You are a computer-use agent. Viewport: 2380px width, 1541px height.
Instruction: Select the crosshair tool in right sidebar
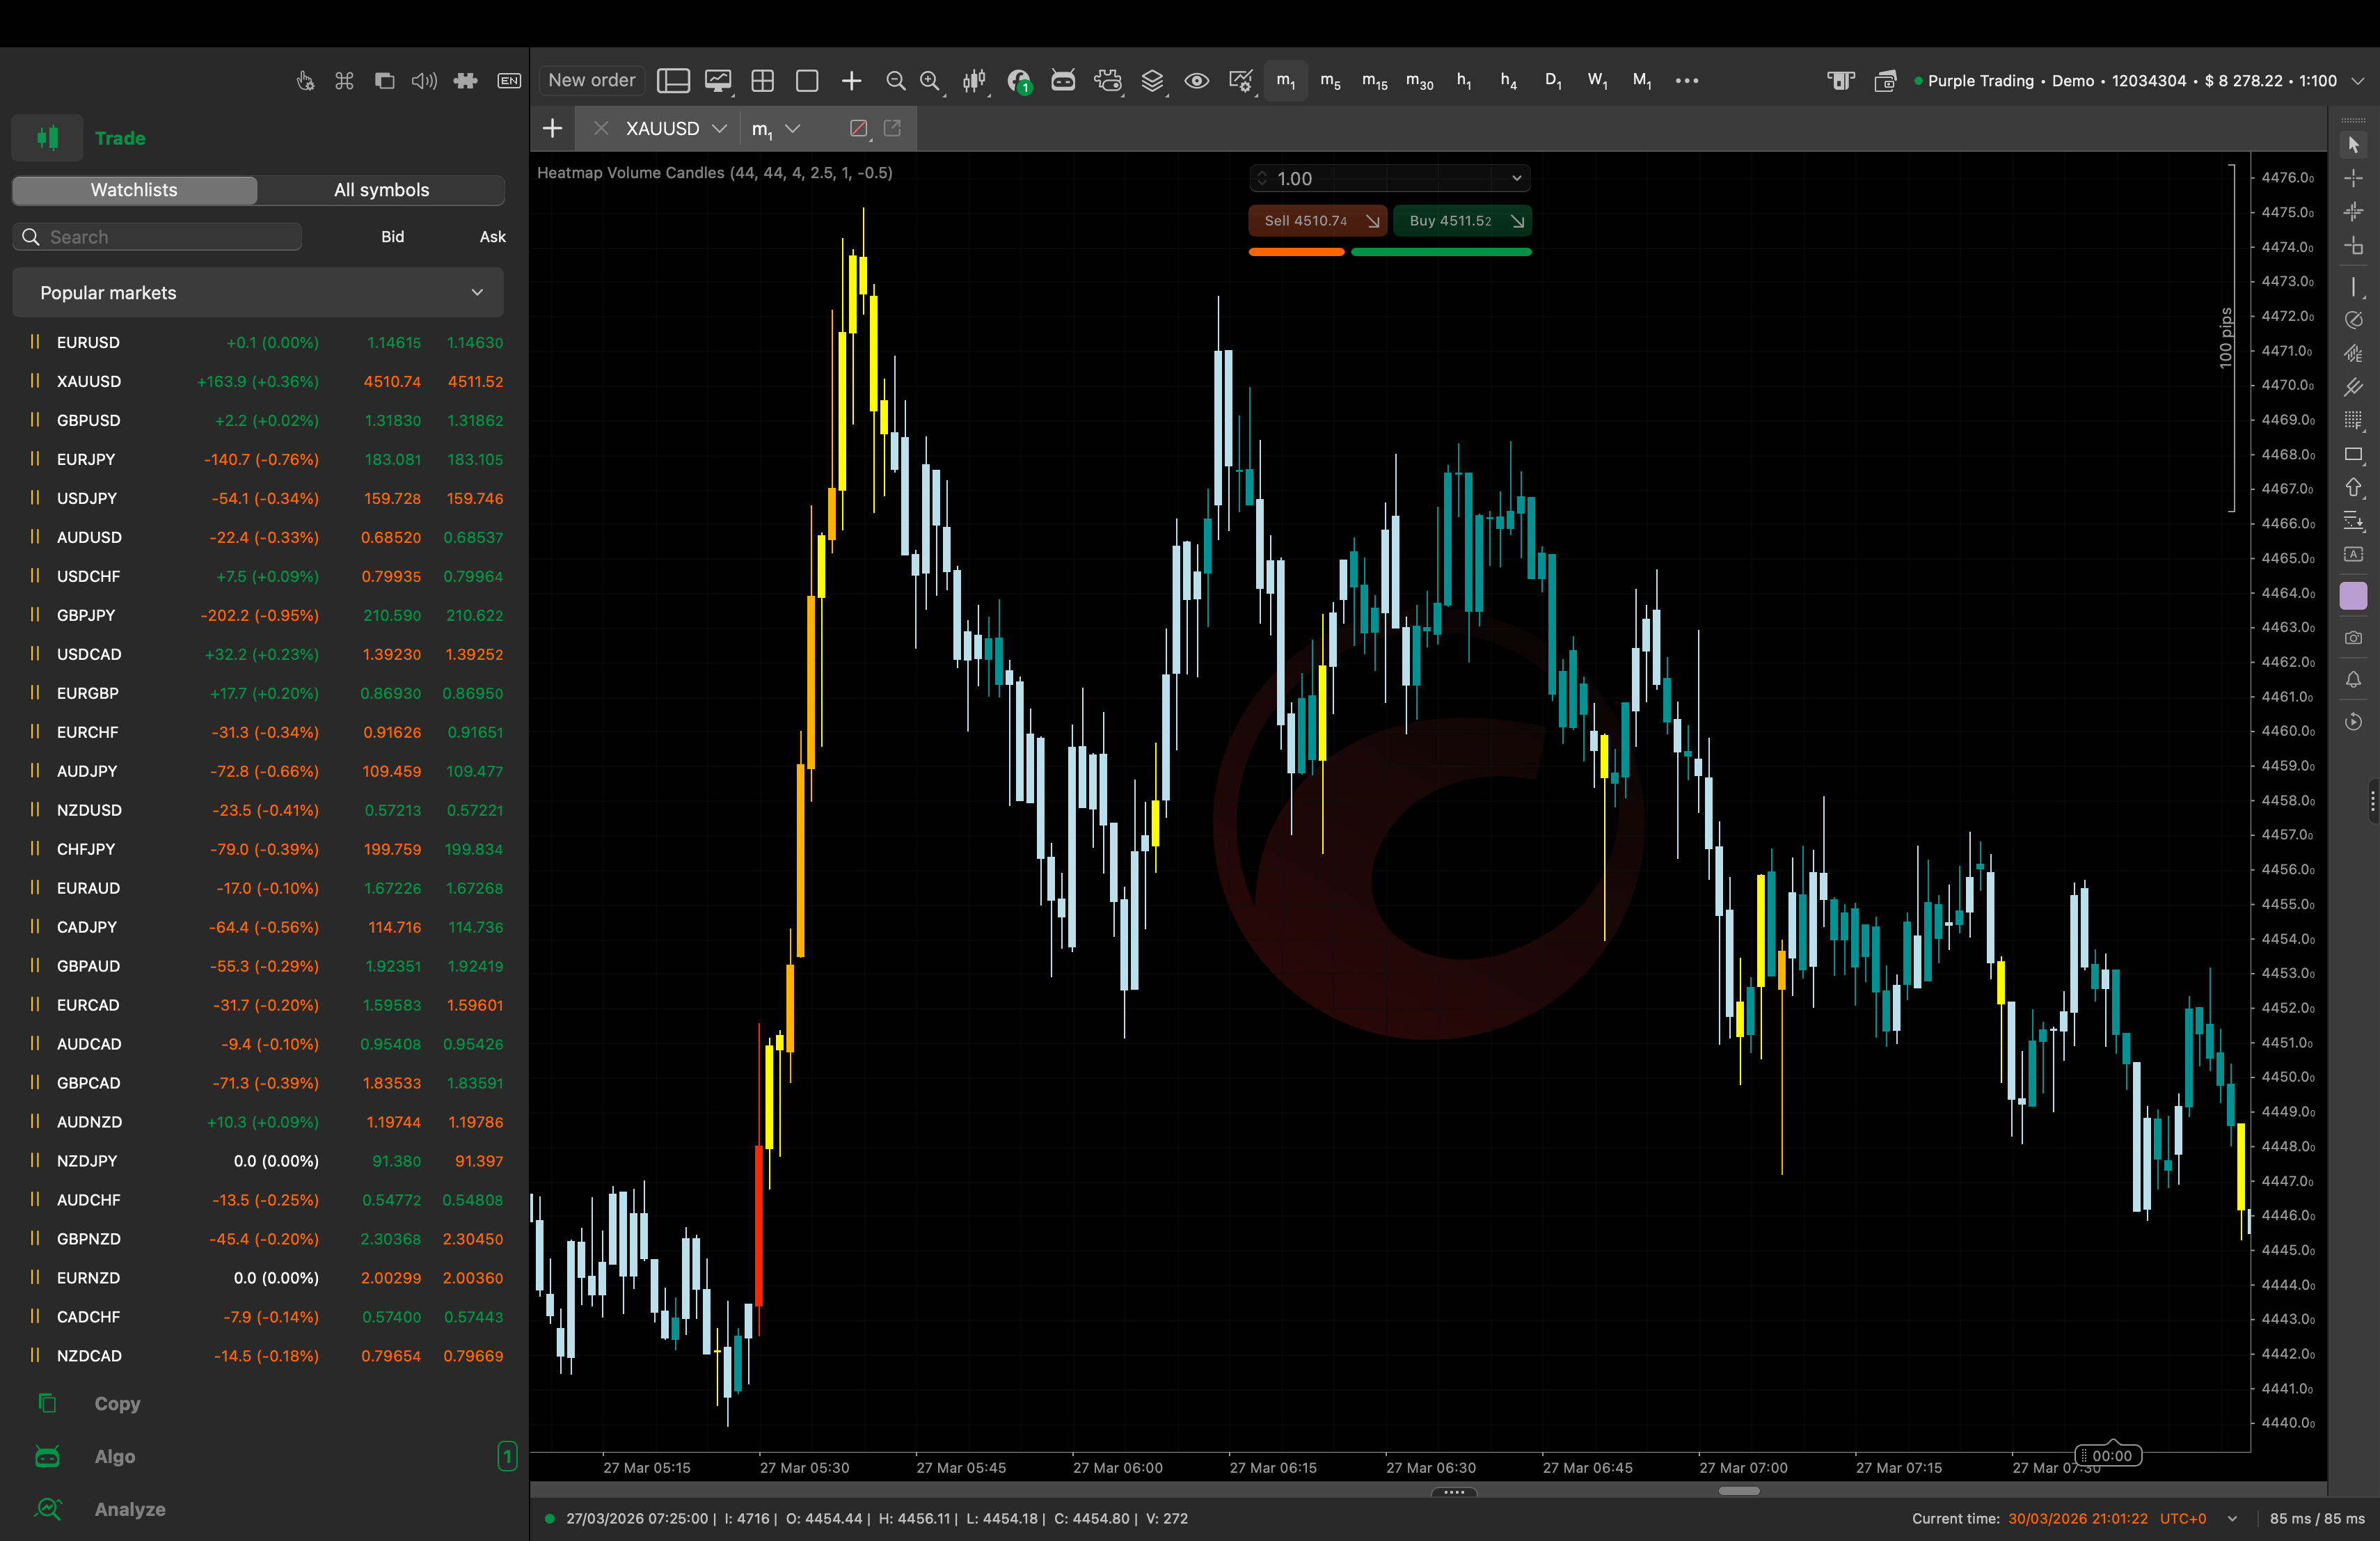tap(2353, 177)
